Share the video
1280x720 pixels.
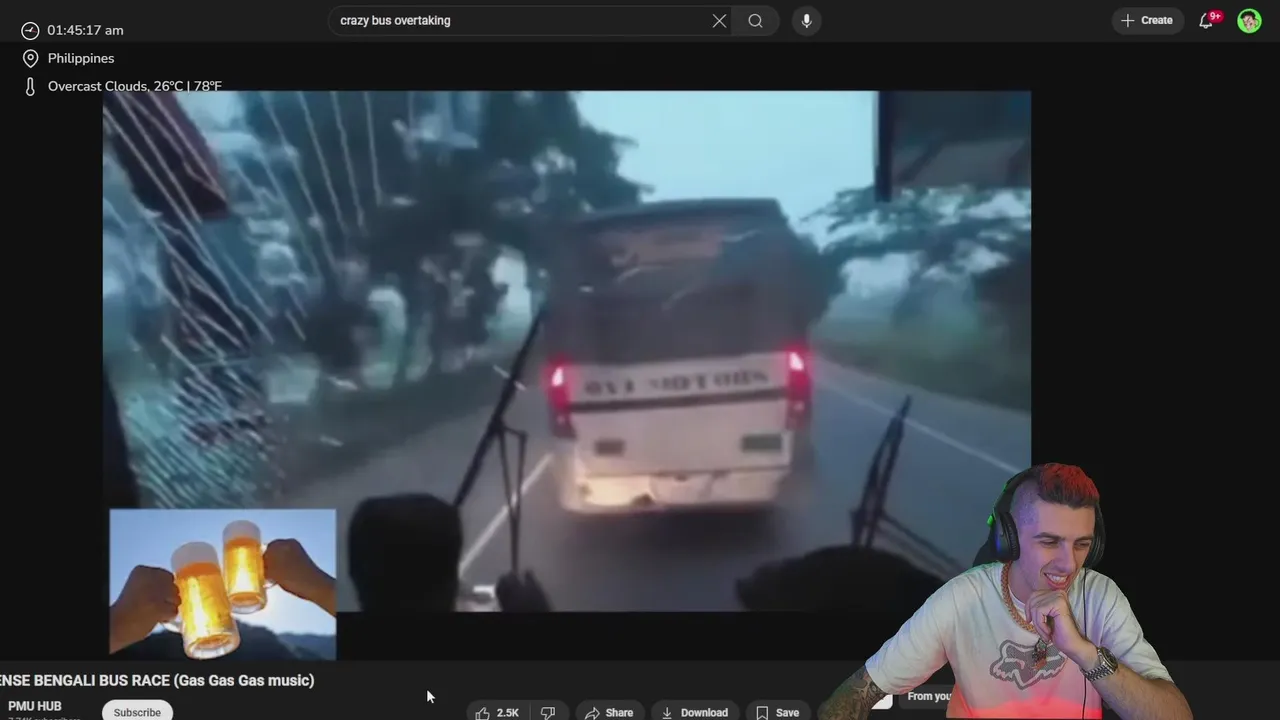point(609,712)
